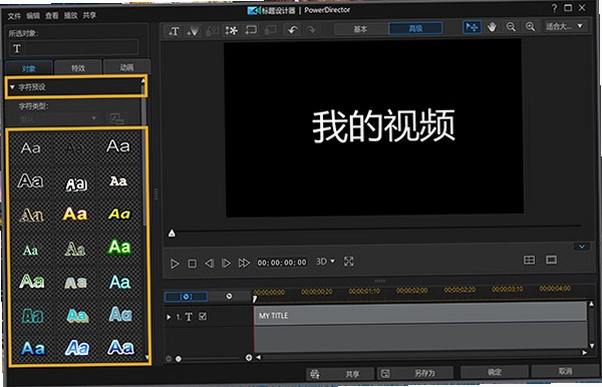This screenshot has width=602, height=387.
Task: Click the 另存为 save as button
Action: click(x=415, y=373)
